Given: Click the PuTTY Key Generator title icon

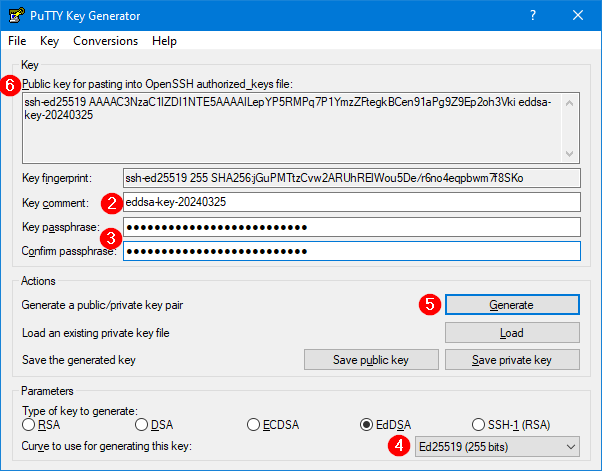Looking at the screenshot, I should click(x=15, y=16).
